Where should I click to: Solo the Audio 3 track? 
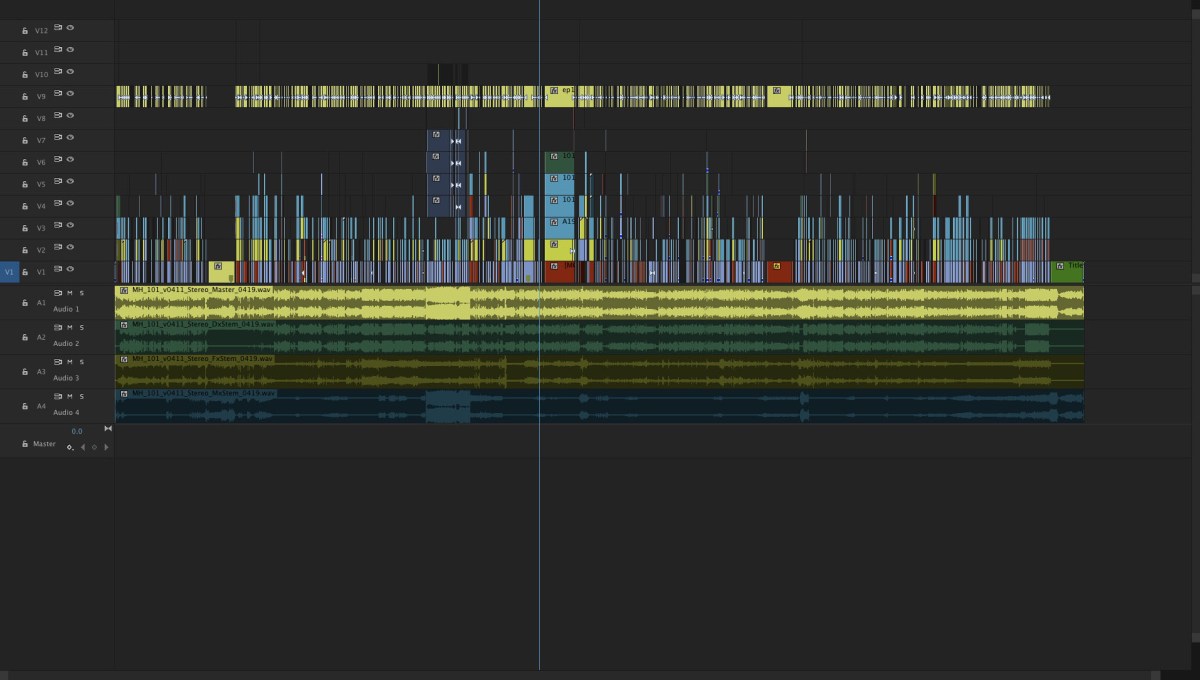(x=81, y=362)
